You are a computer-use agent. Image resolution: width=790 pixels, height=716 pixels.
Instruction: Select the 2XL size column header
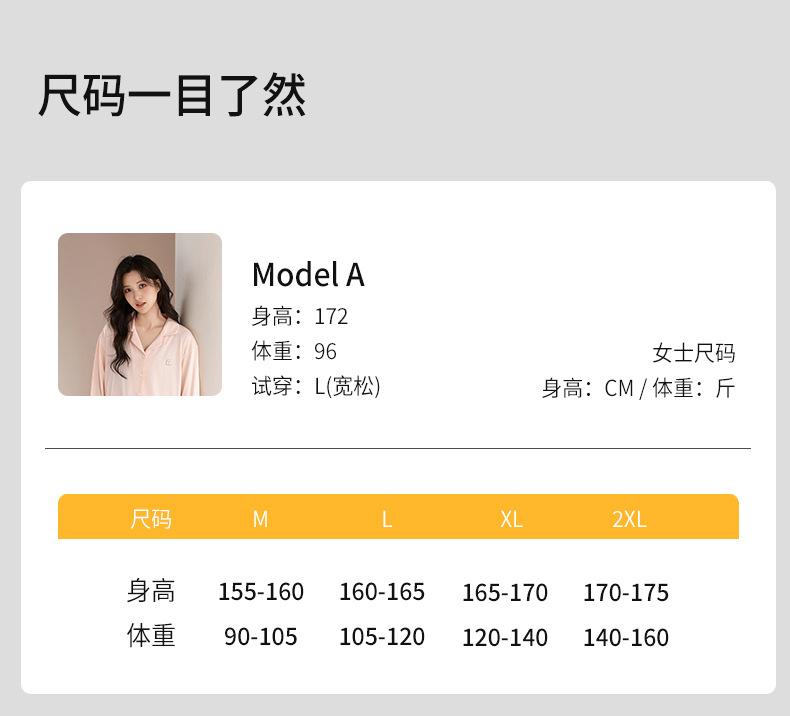coord(629,519)
